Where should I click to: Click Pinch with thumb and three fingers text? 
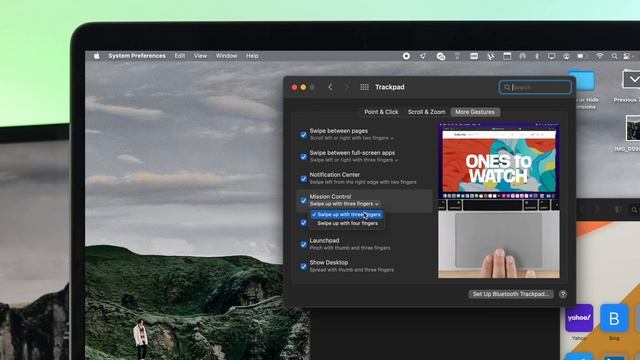[350, 248]
